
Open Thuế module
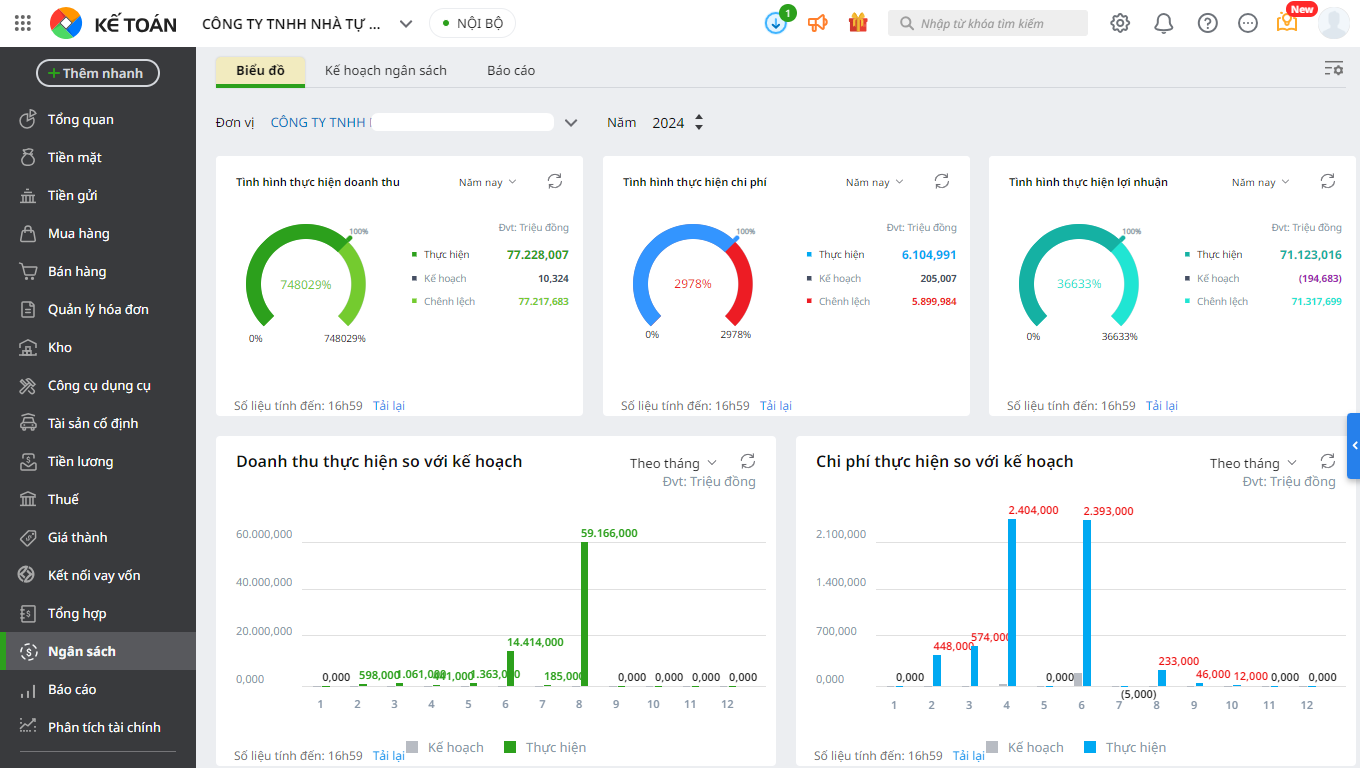(98, 500)
